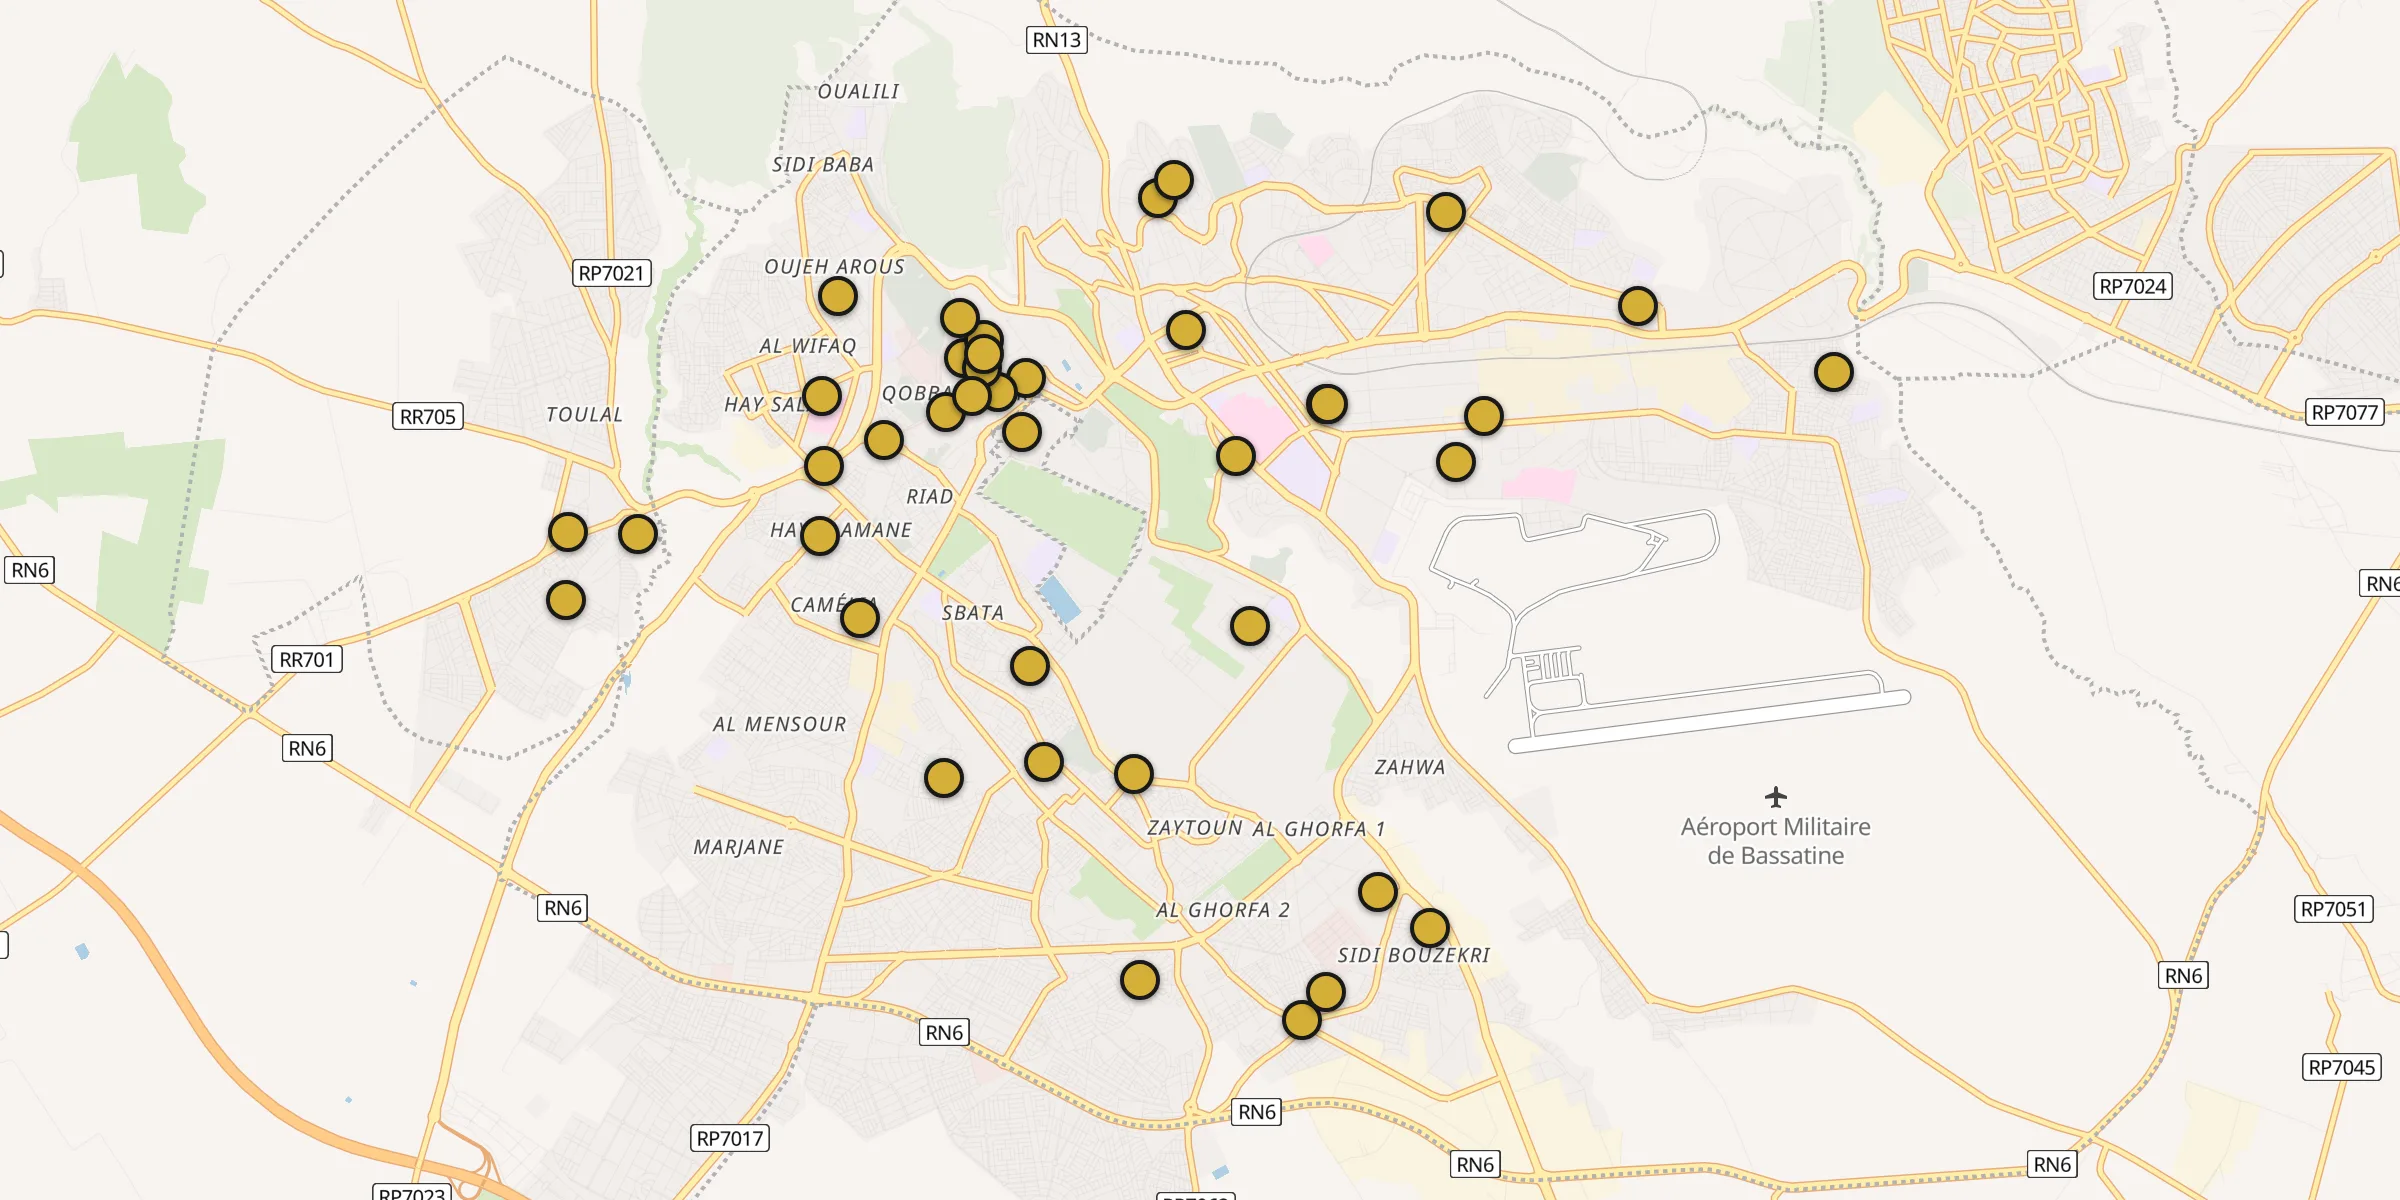
Task: Select the marker overlapping the HAY SALAM label
Action: pos(821,396)
